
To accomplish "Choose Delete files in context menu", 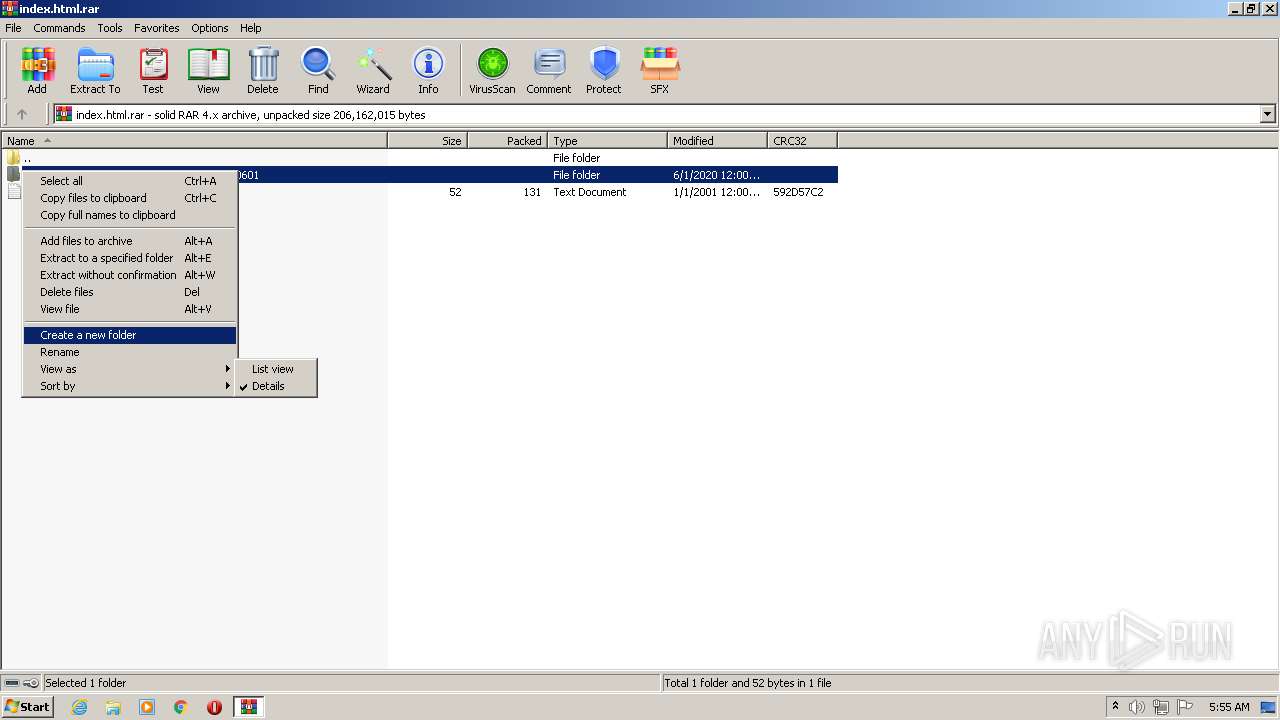I will pyautogui.click(x=130, y=292).
